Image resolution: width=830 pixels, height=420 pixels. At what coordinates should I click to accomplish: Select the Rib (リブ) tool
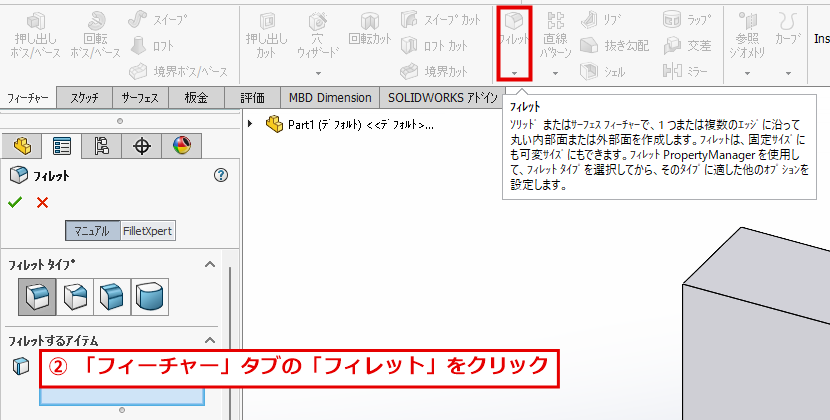point(601,20)
